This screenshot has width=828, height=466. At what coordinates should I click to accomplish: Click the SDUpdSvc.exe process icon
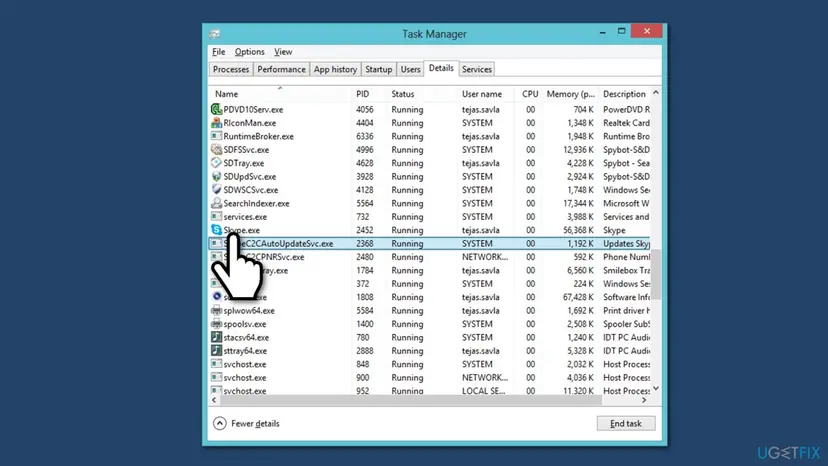click(x=216, y=176)
